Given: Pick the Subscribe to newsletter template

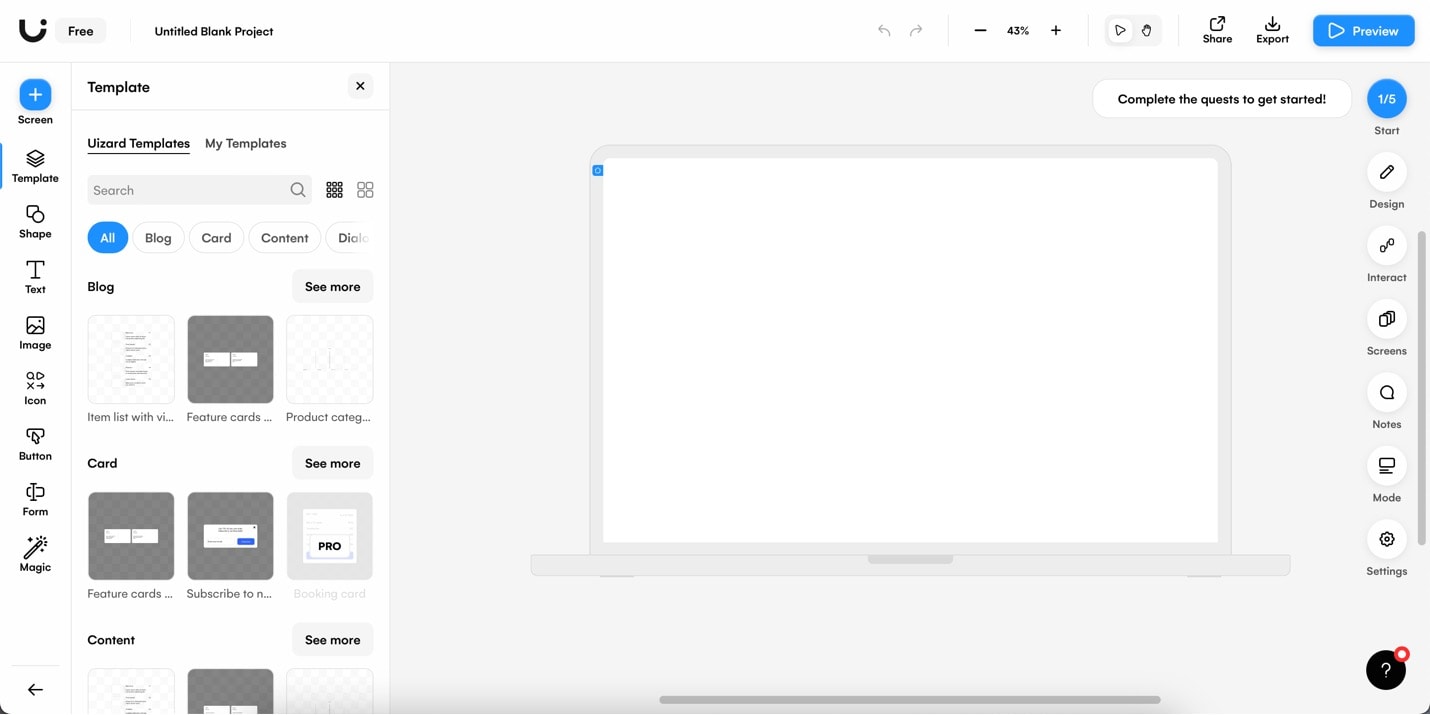Looking at the screenshot, I should [x=230, y=536].
